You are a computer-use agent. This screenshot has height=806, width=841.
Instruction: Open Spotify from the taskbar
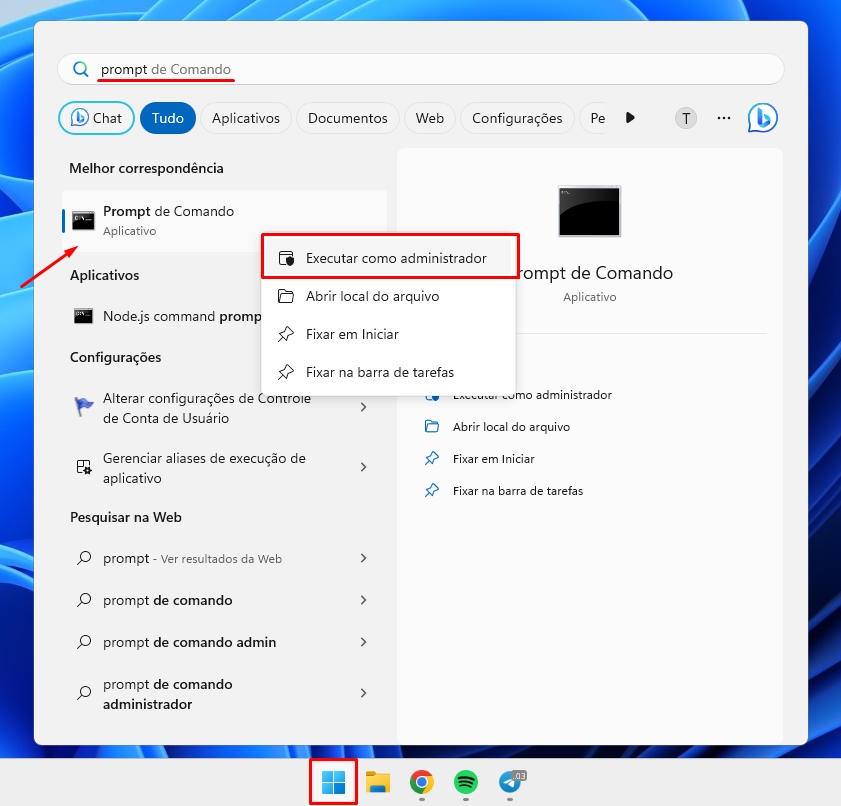[465, 782]
